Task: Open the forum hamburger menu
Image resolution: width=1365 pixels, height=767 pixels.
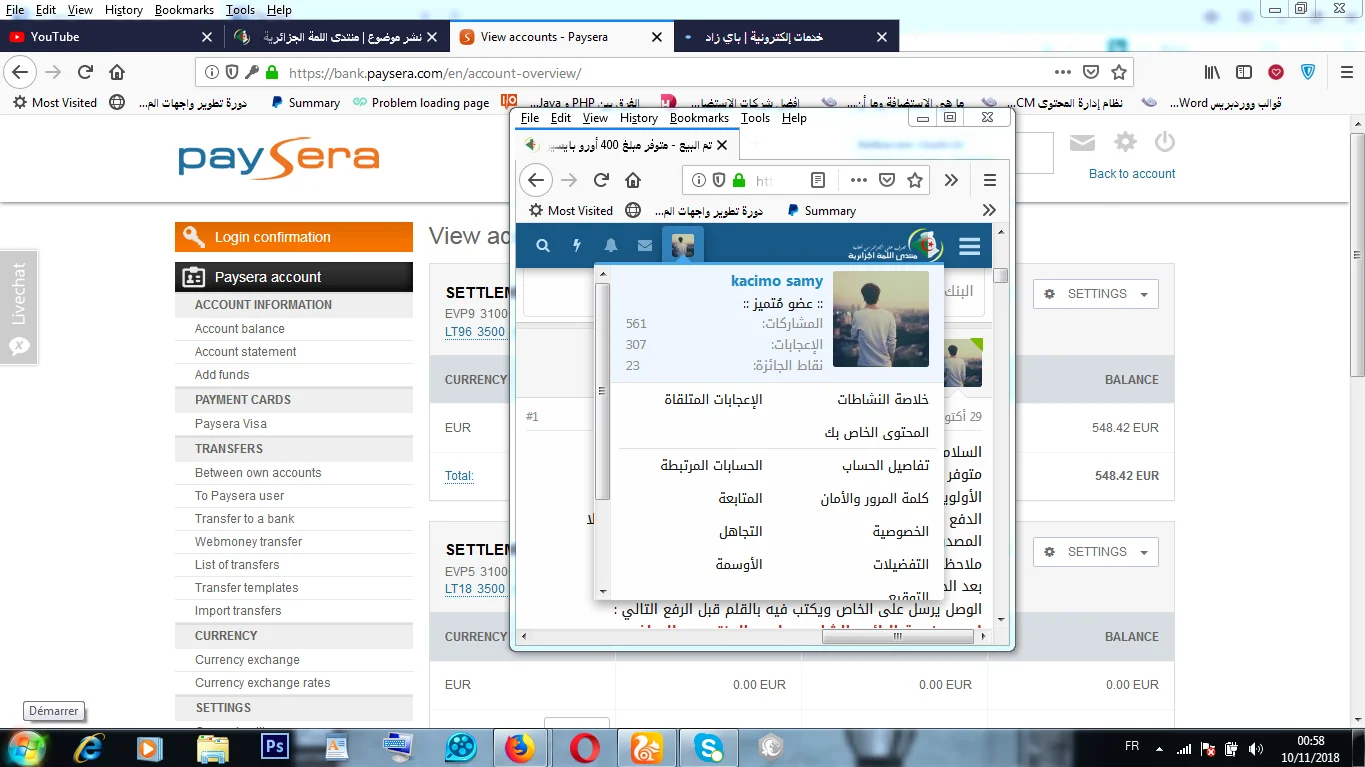Action: [x=969, y=247]
